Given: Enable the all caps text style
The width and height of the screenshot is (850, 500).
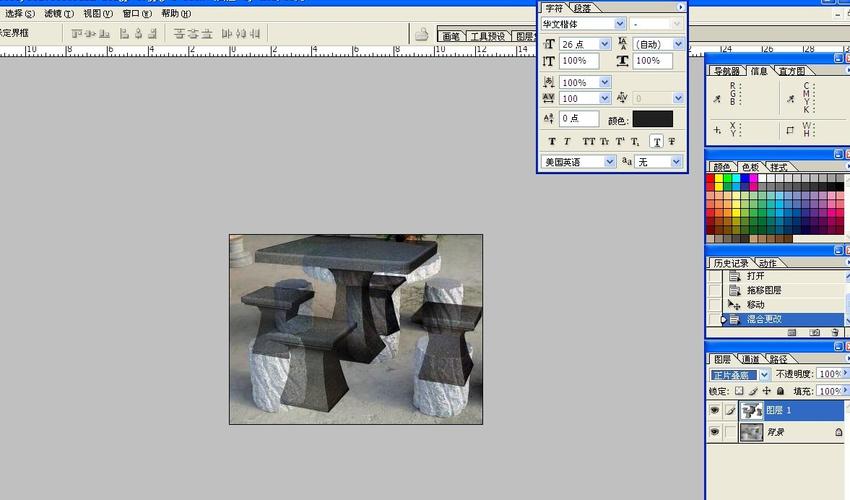Looking at the screenshot, I should tap(589, 142).
